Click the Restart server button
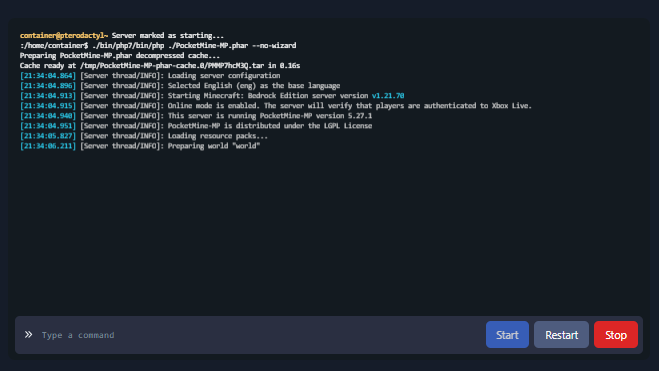 (x=561, y=334)
